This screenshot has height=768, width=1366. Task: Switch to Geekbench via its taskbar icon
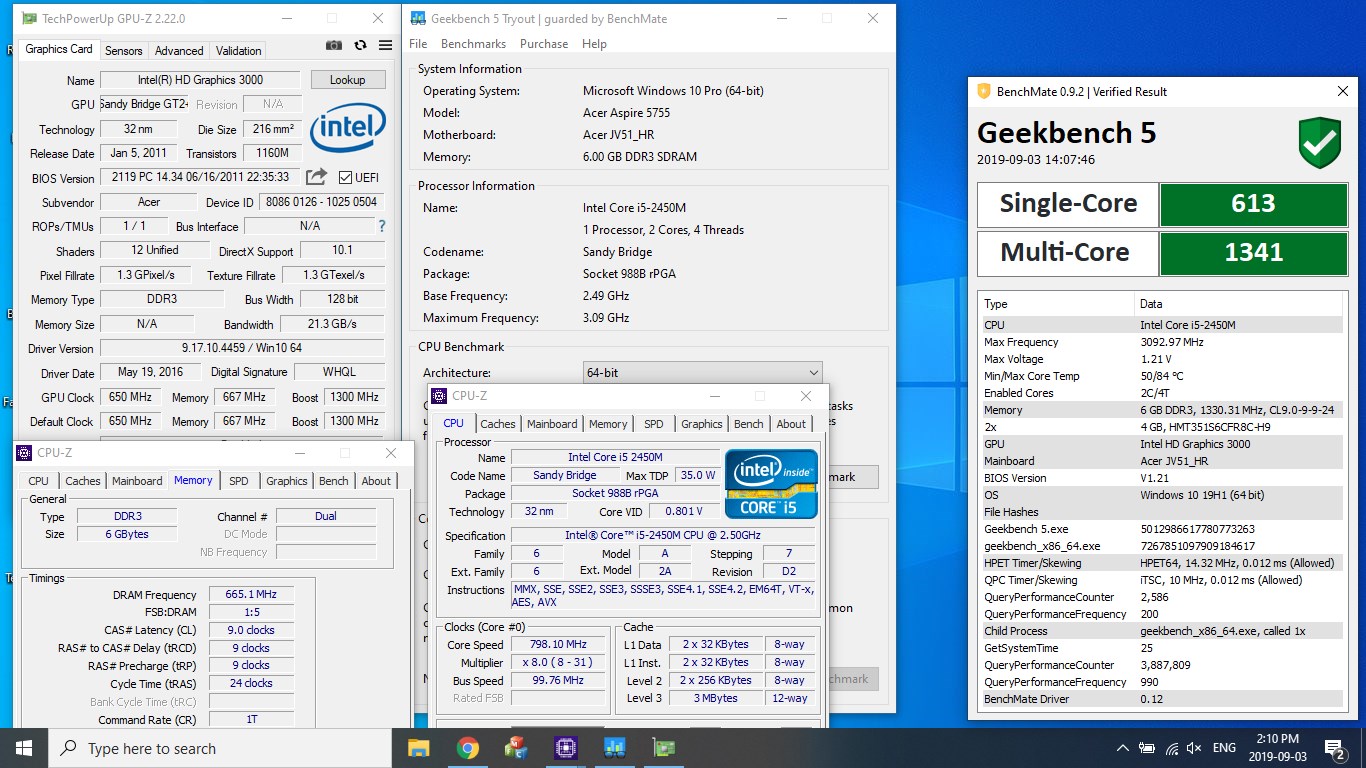click(615, 748)
